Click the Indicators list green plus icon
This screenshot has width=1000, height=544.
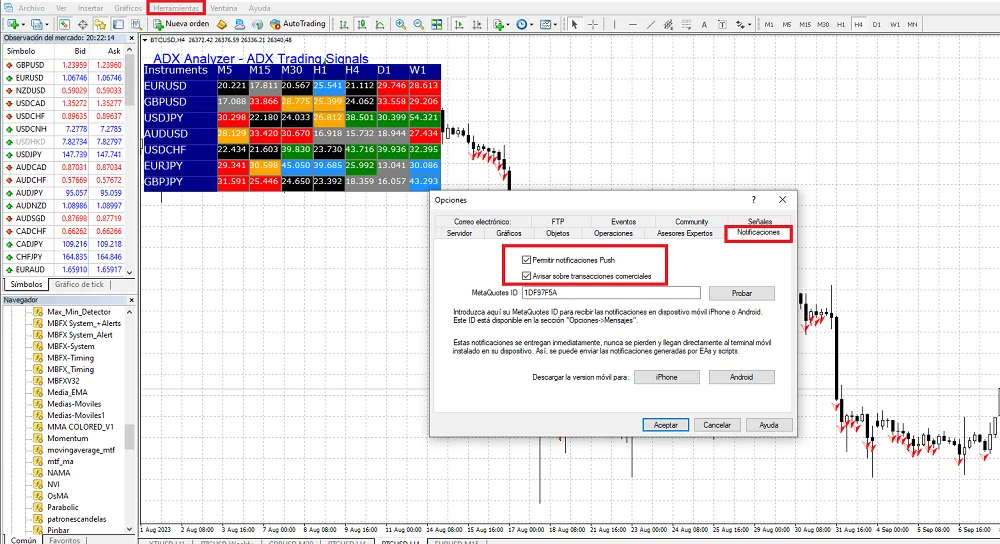tap(498, 24)
